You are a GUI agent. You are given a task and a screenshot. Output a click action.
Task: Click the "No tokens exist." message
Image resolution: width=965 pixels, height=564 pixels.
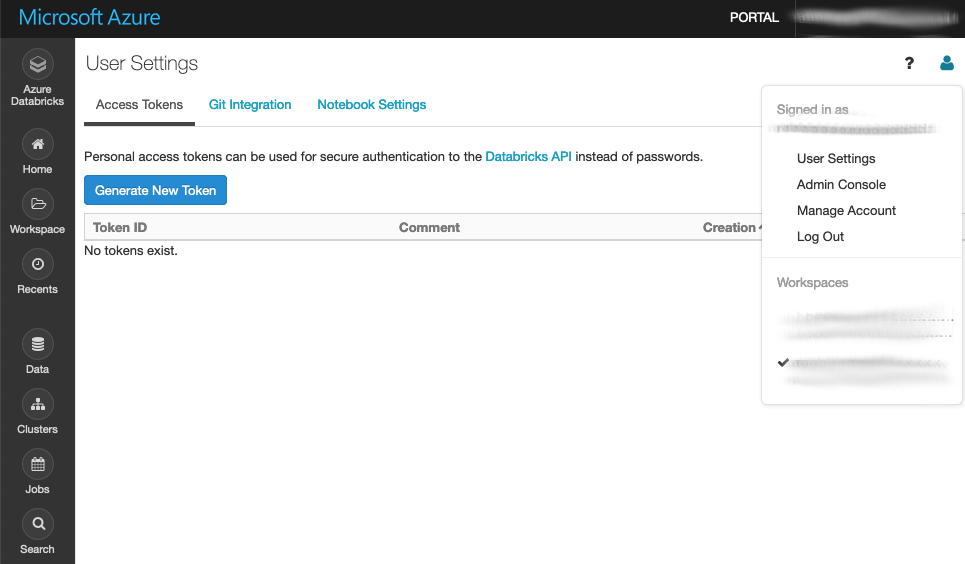pos(130,251)
